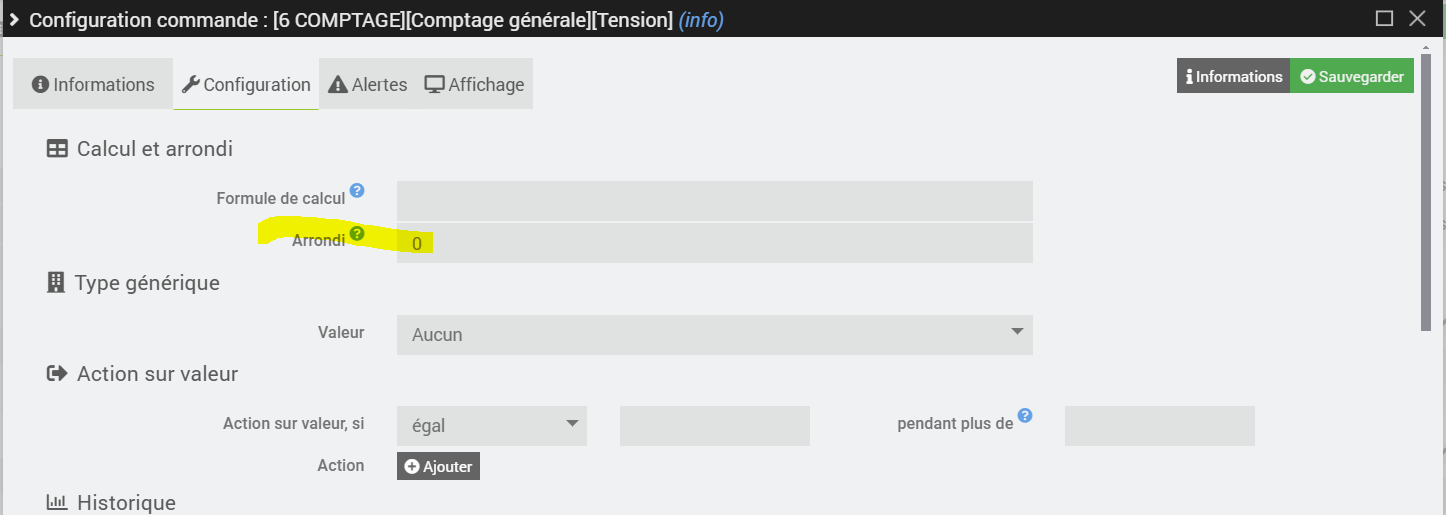Viewport: 1446px width, 515px height.
Task: Click the Formule de calcul input field
Action: point(714,200)
